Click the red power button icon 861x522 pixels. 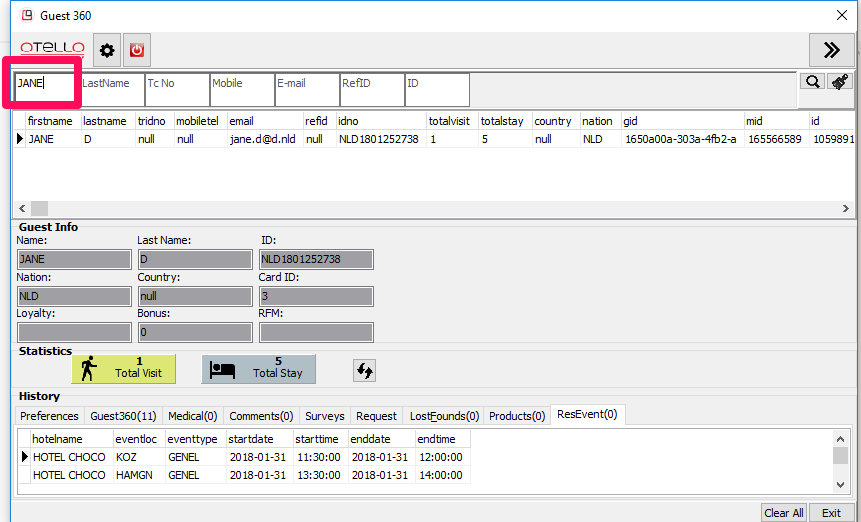point(137,50)
